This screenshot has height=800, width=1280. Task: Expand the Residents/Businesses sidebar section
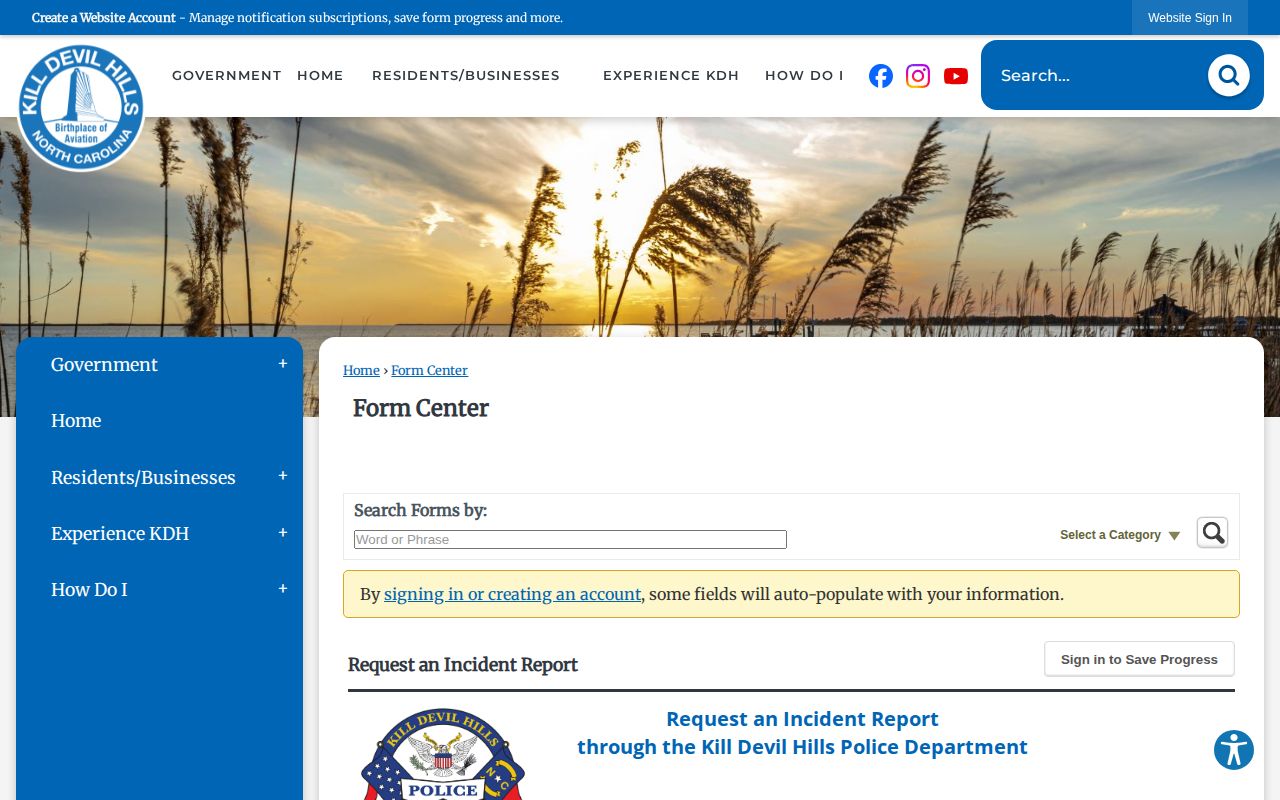283,477
